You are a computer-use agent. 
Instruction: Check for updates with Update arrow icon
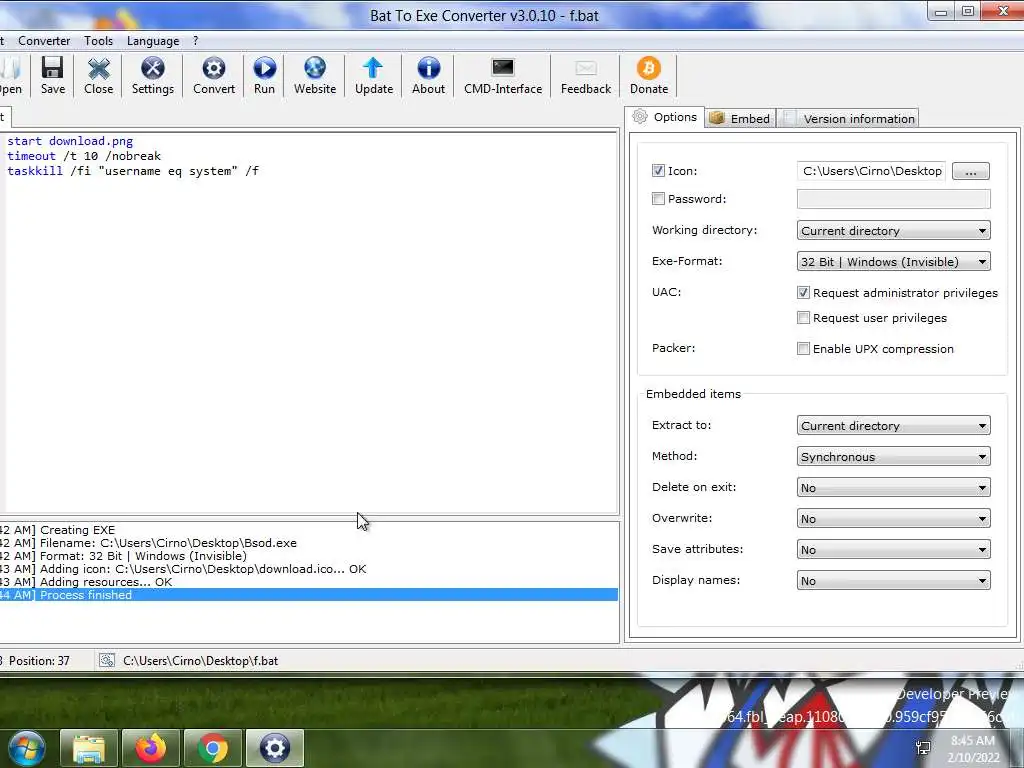tap(374, 76)
